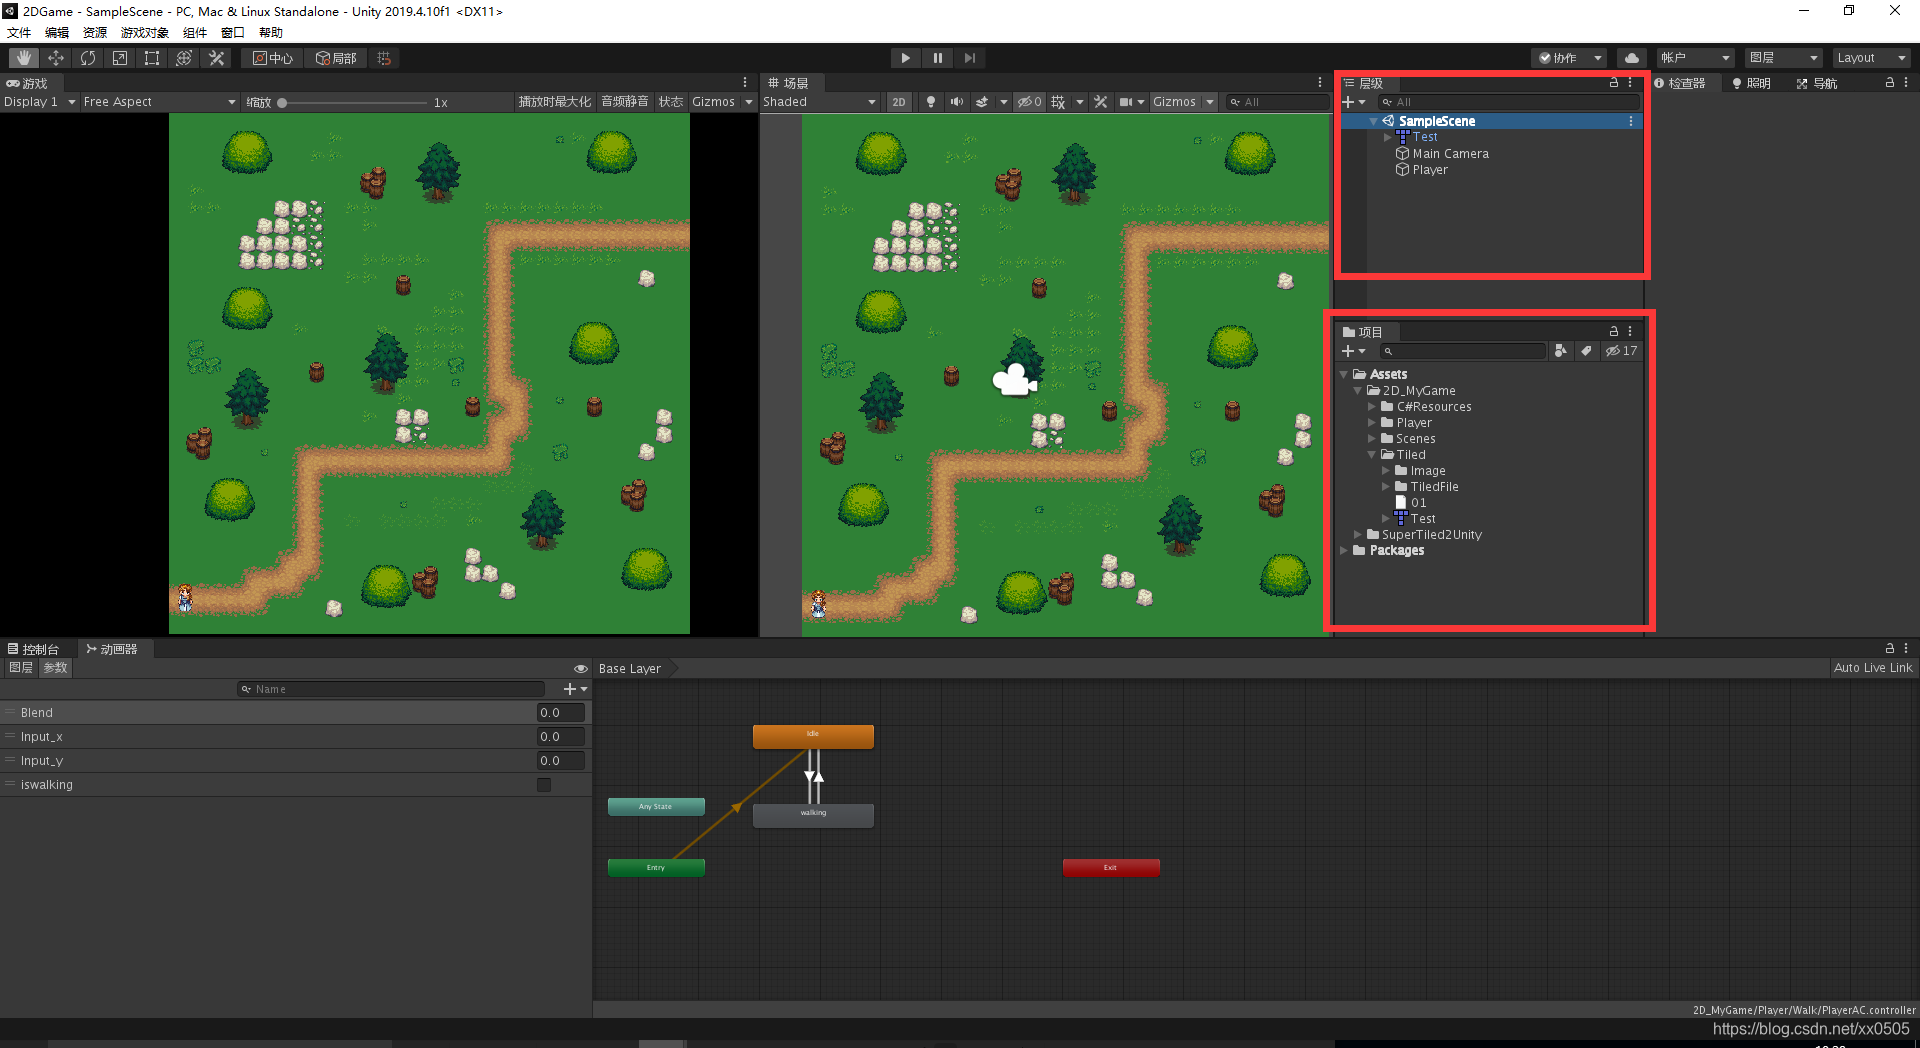Image resolution: width=1920 pixels, height=1048 pixels.
Task: Open the 资源 menu
Action: (95, 33)
